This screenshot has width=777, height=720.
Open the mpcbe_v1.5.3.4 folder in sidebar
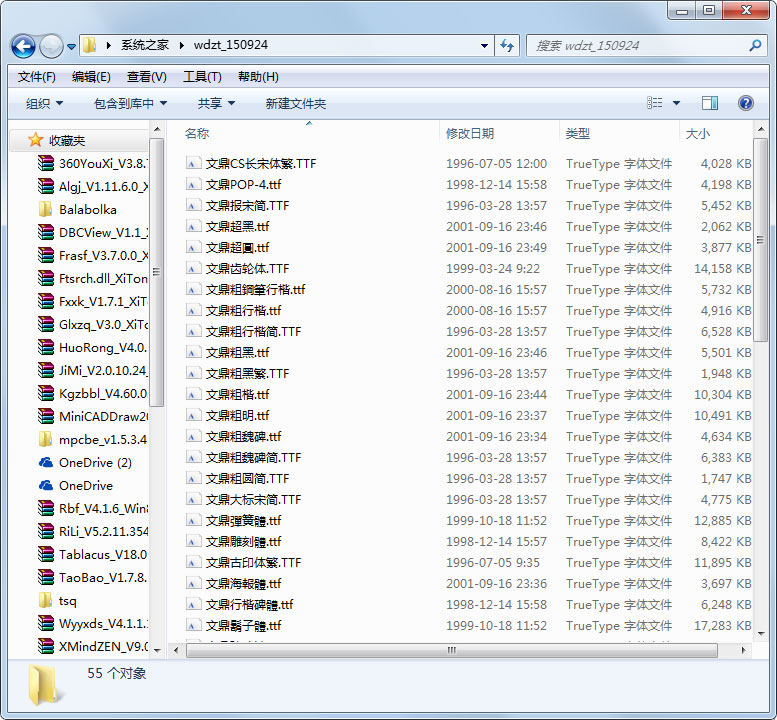(x=93, y=440)
